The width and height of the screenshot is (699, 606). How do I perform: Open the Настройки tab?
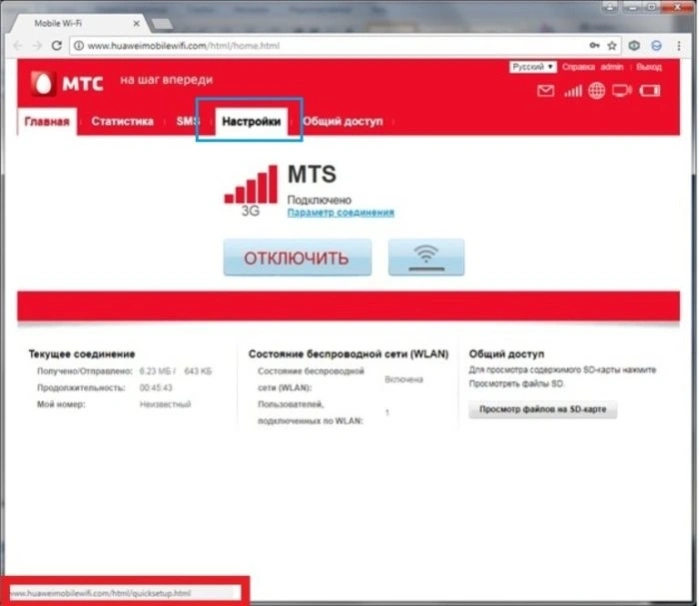tap(251, 121)
